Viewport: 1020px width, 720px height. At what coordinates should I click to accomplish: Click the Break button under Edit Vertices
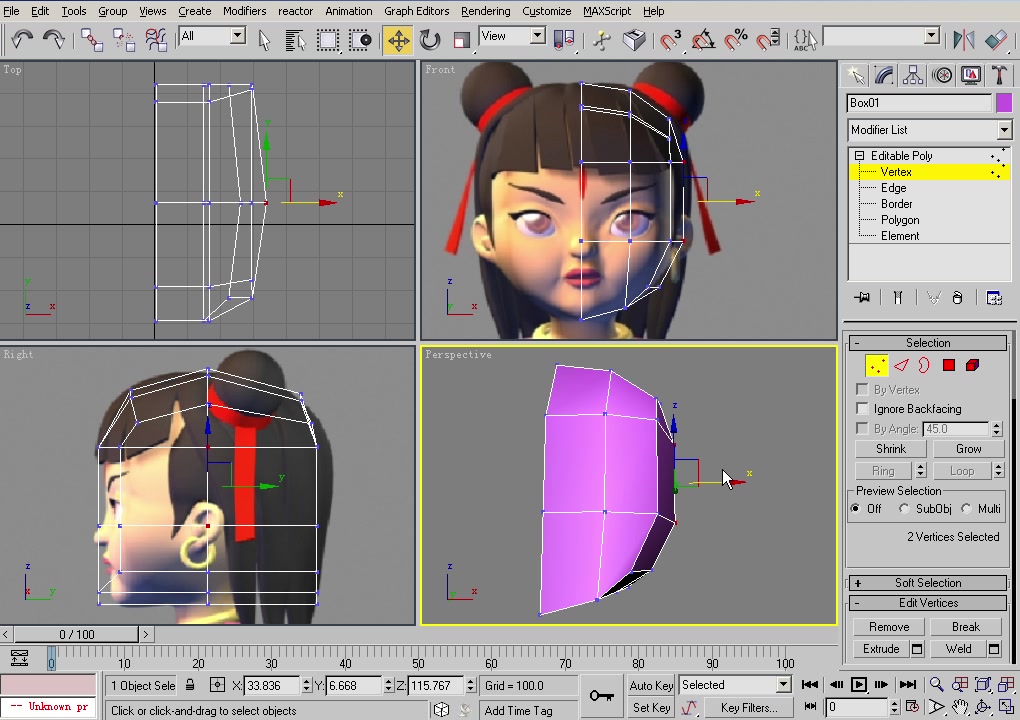click(x=965, y=626)
